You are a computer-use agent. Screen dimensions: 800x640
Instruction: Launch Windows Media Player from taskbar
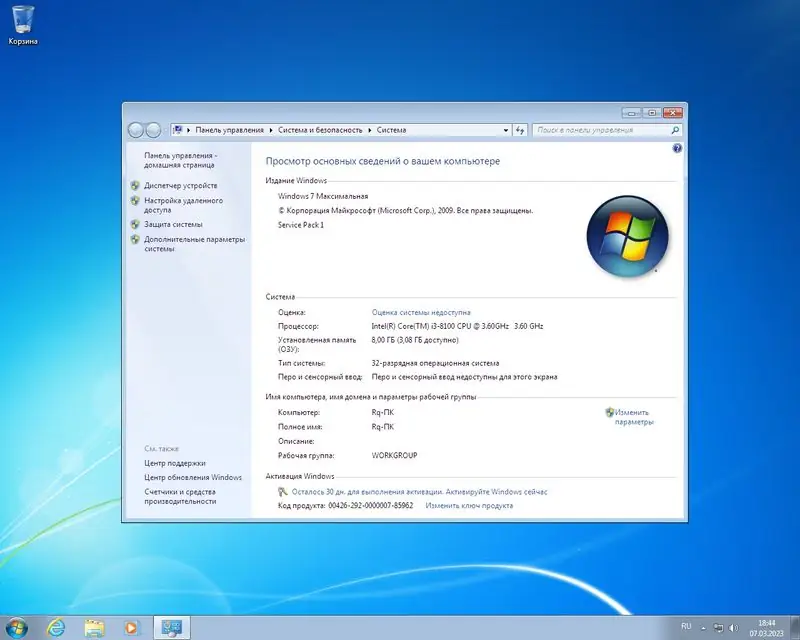point(132,628)
